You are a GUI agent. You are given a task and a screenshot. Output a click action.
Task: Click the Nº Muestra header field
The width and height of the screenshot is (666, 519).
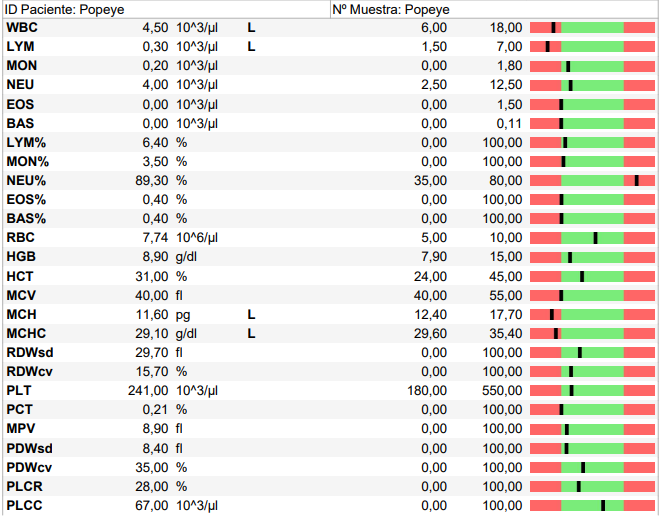point(391,9)
